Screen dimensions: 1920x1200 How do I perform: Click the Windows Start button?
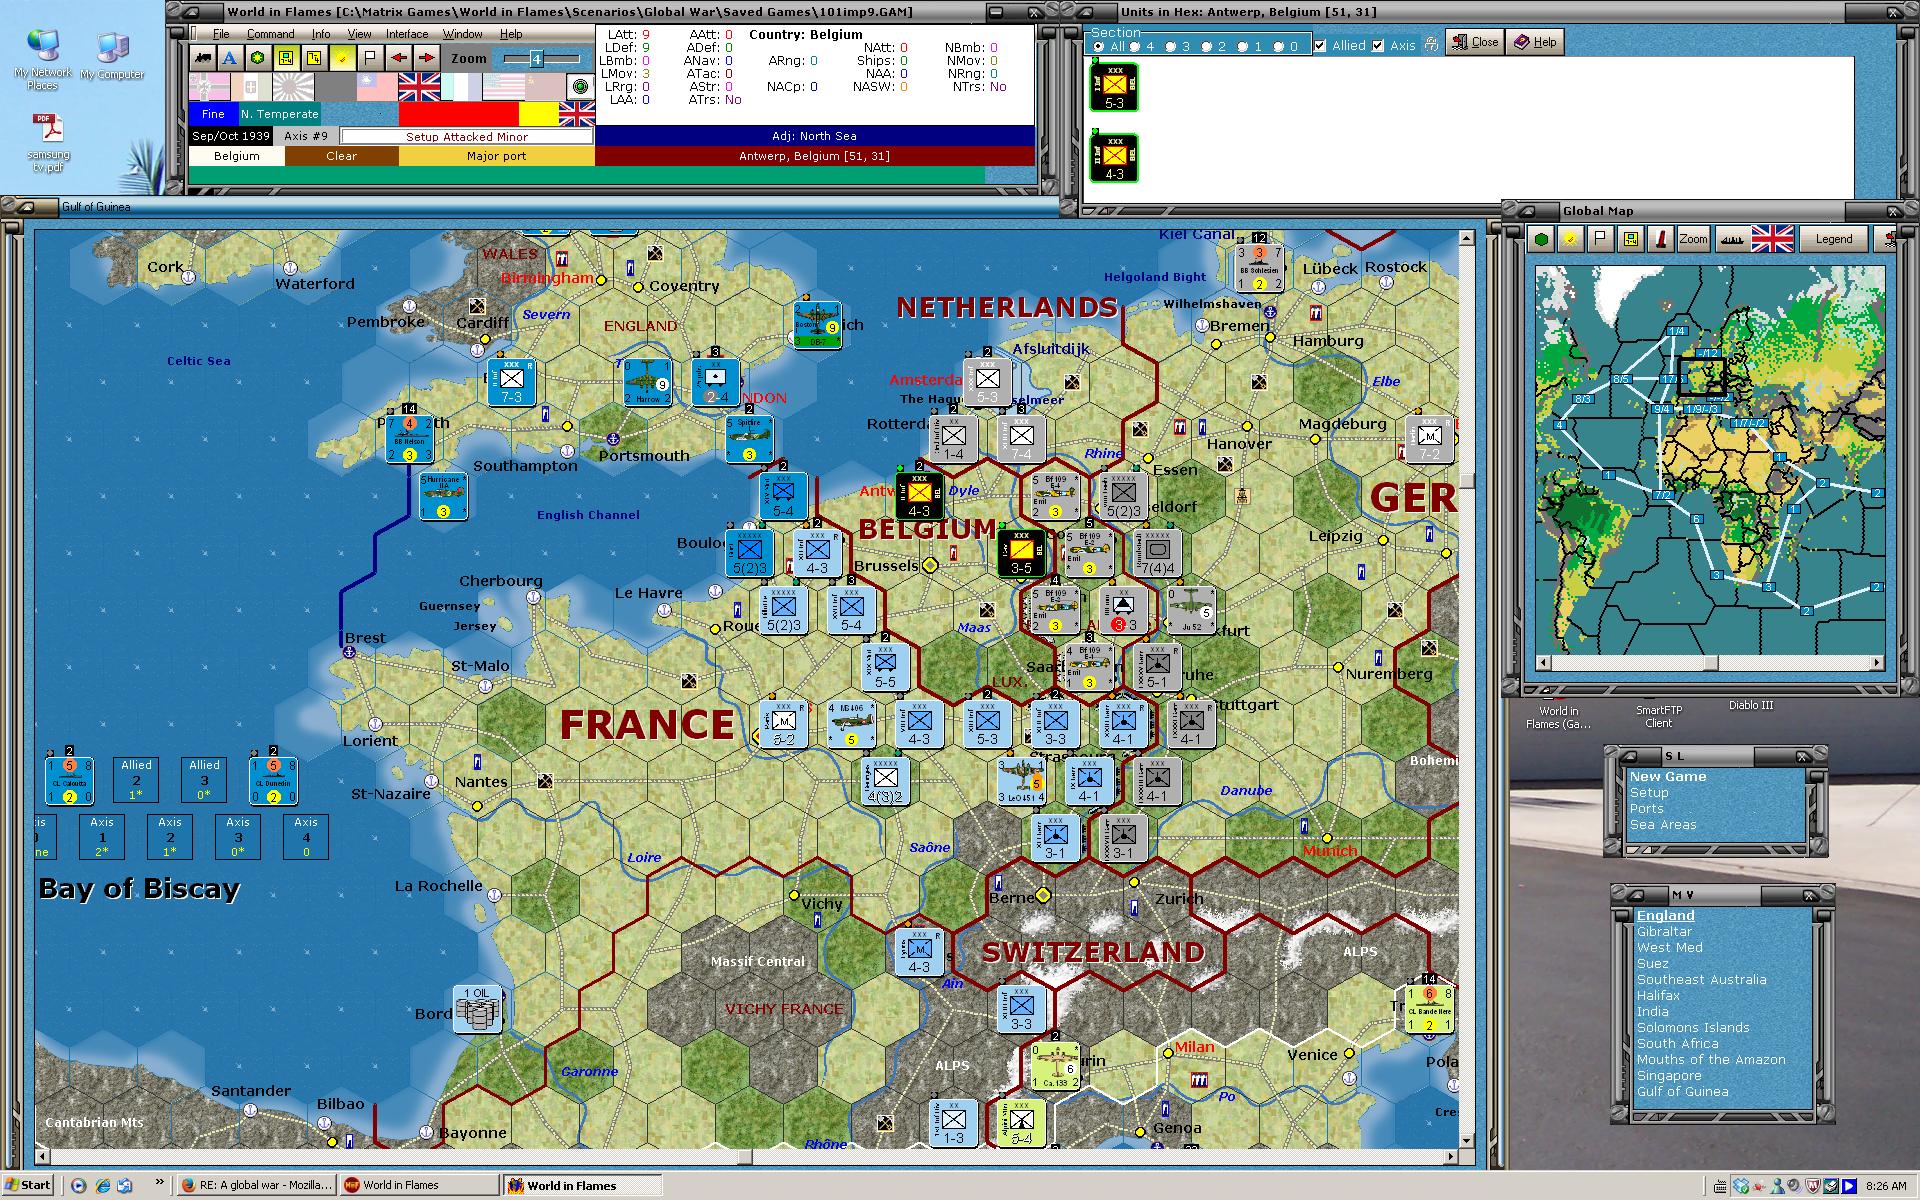[27, 1185]
